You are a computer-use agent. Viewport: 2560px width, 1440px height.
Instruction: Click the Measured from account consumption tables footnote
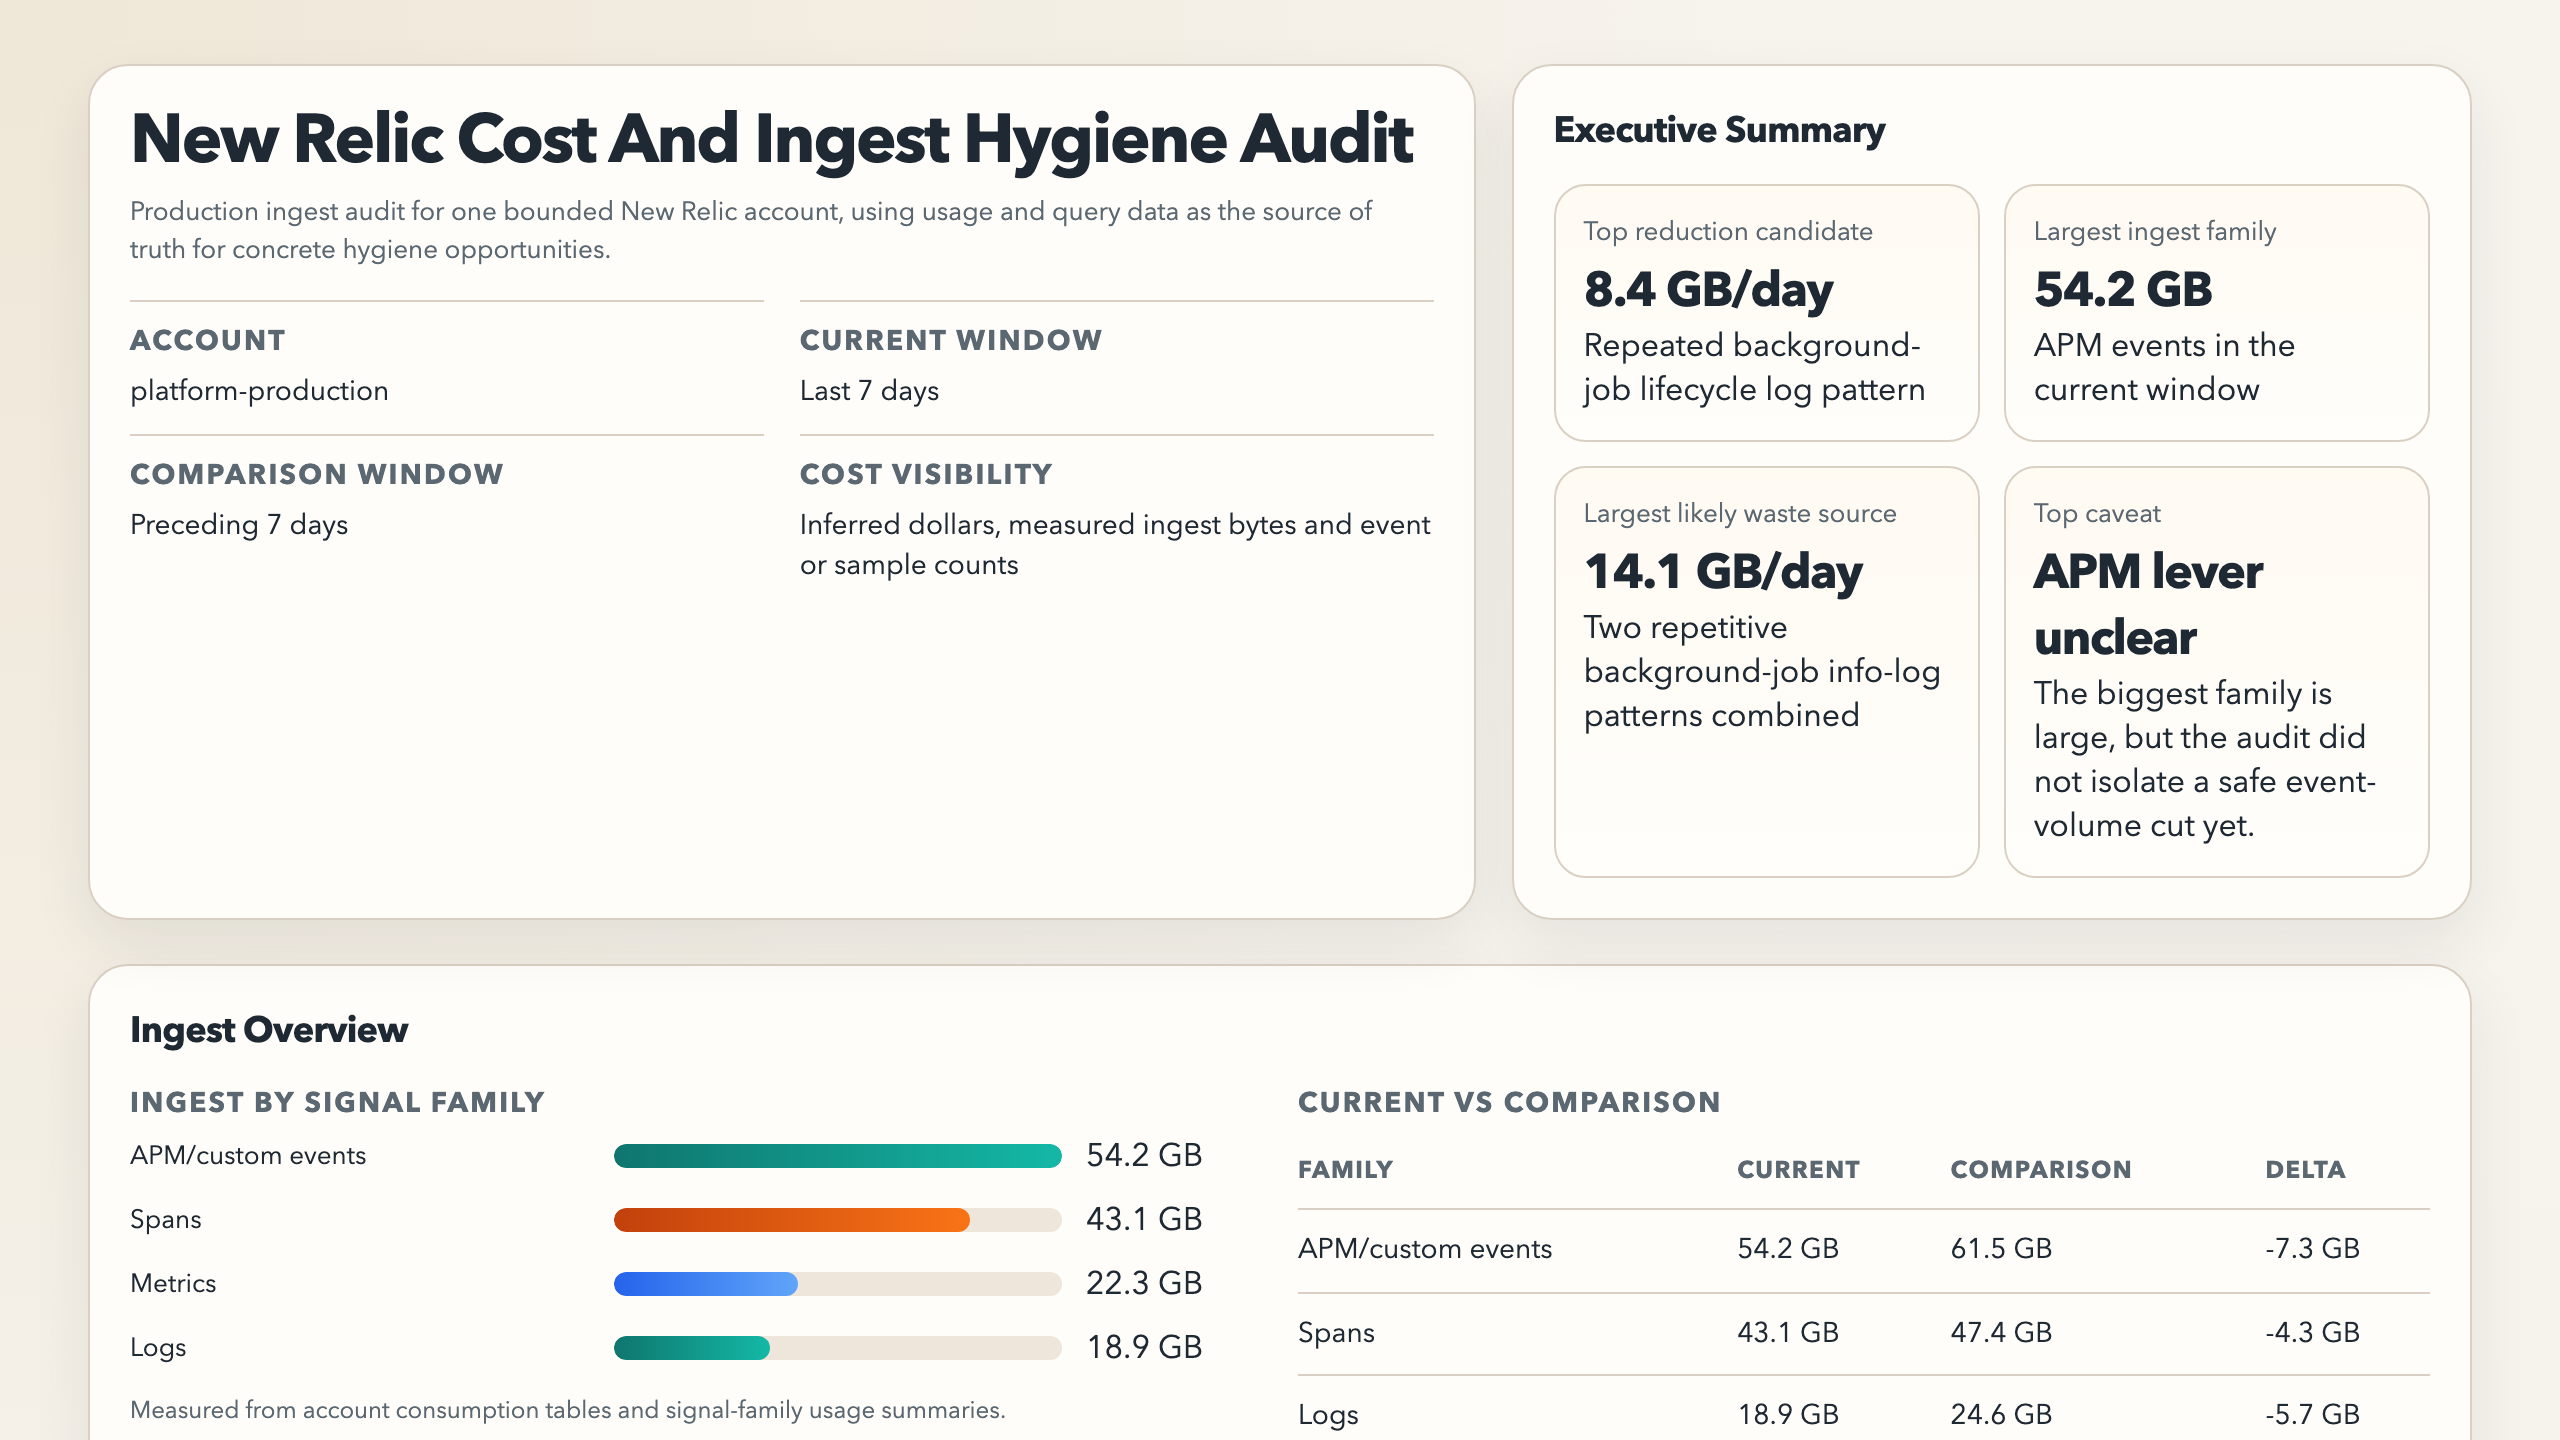(x=567, y=1410)
